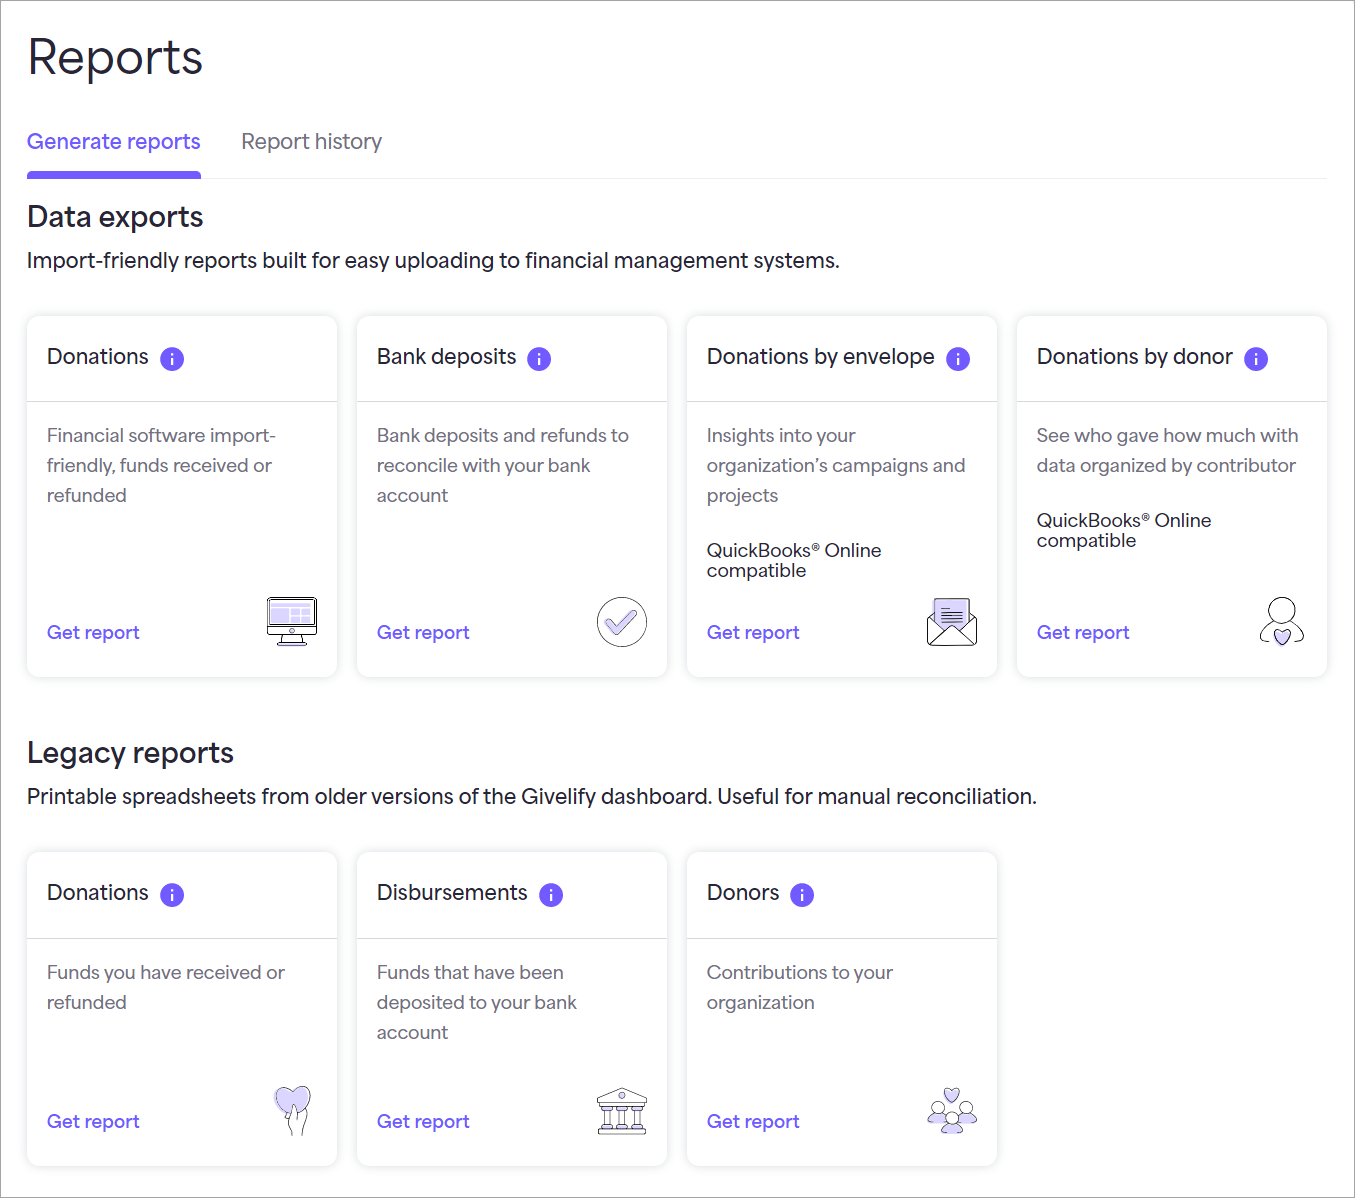Click the checkmark circle icon in Bank deposits
This screenshot has height=1198, width=1355.
tap(622, 622)
